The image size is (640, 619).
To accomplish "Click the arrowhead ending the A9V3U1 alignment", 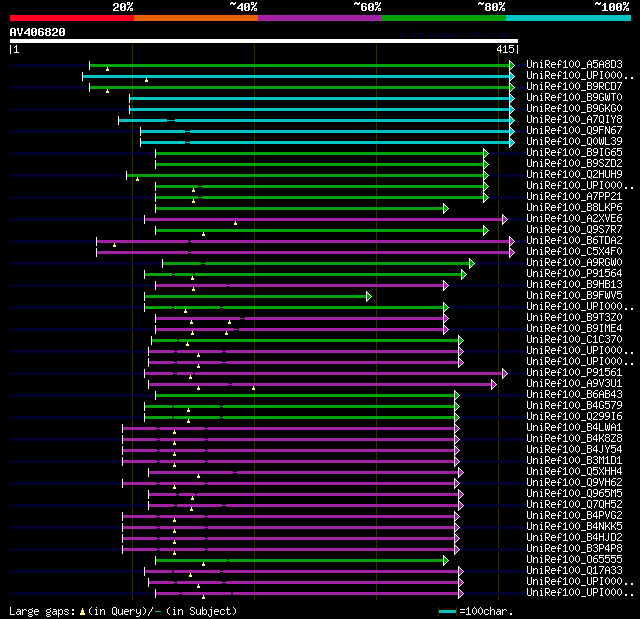I will coord(494,384).
